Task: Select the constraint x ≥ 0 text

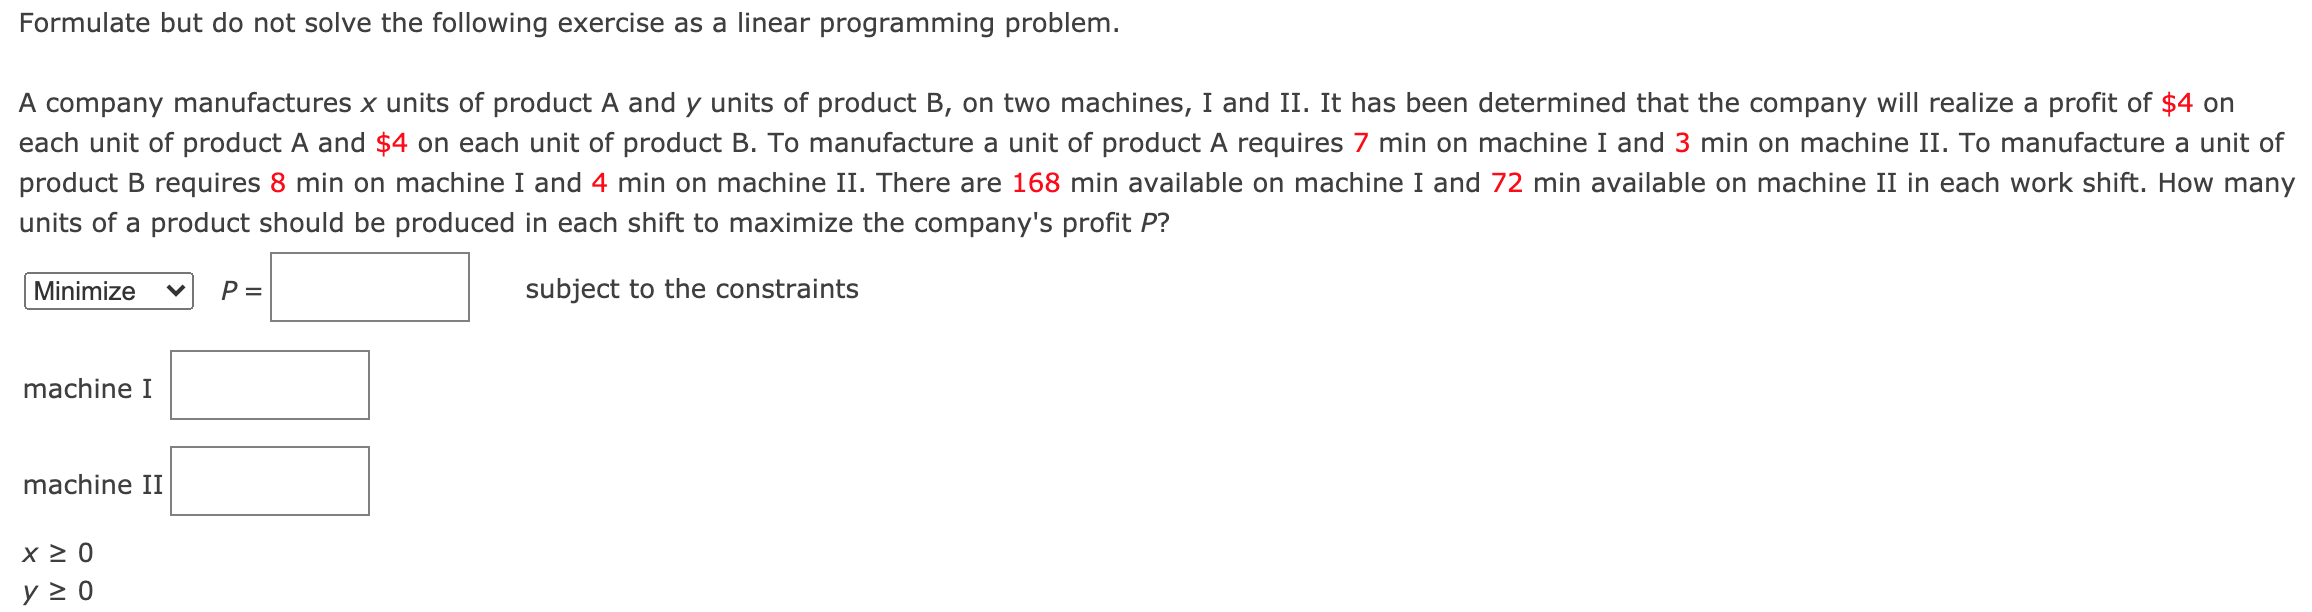Action: coord(55,552)
